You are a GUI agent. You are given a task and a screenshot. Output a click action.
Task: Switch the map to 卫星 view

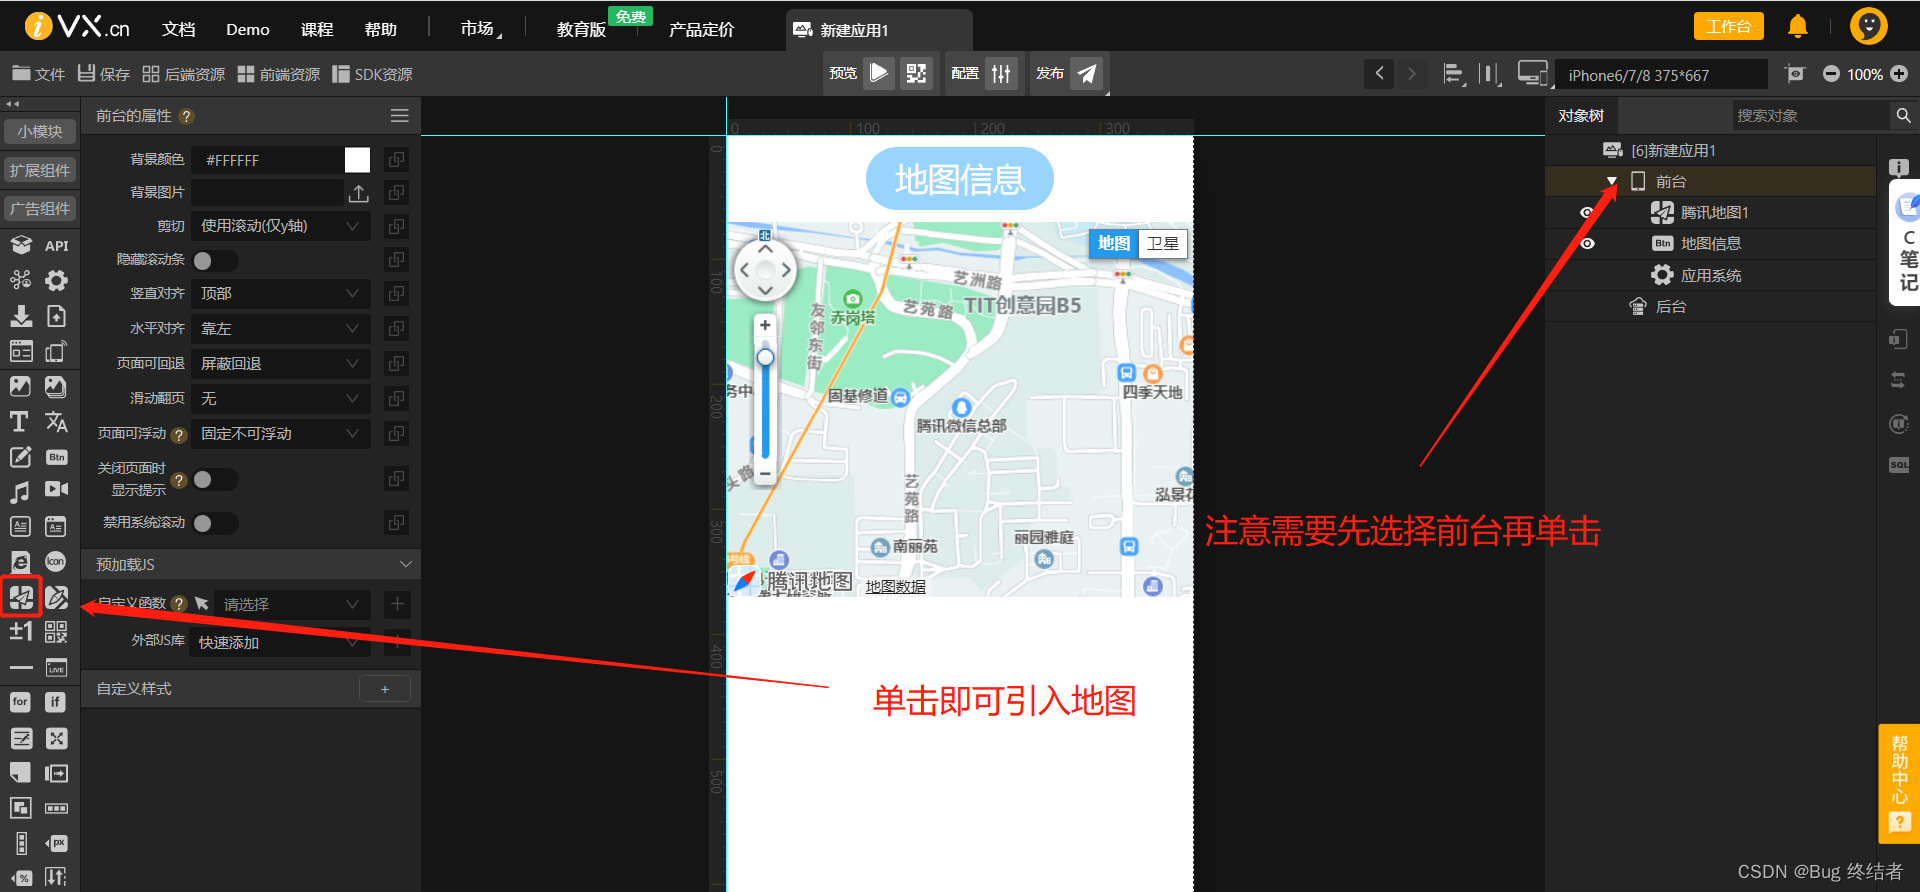pyautogui.click(x=1162, y=243)
